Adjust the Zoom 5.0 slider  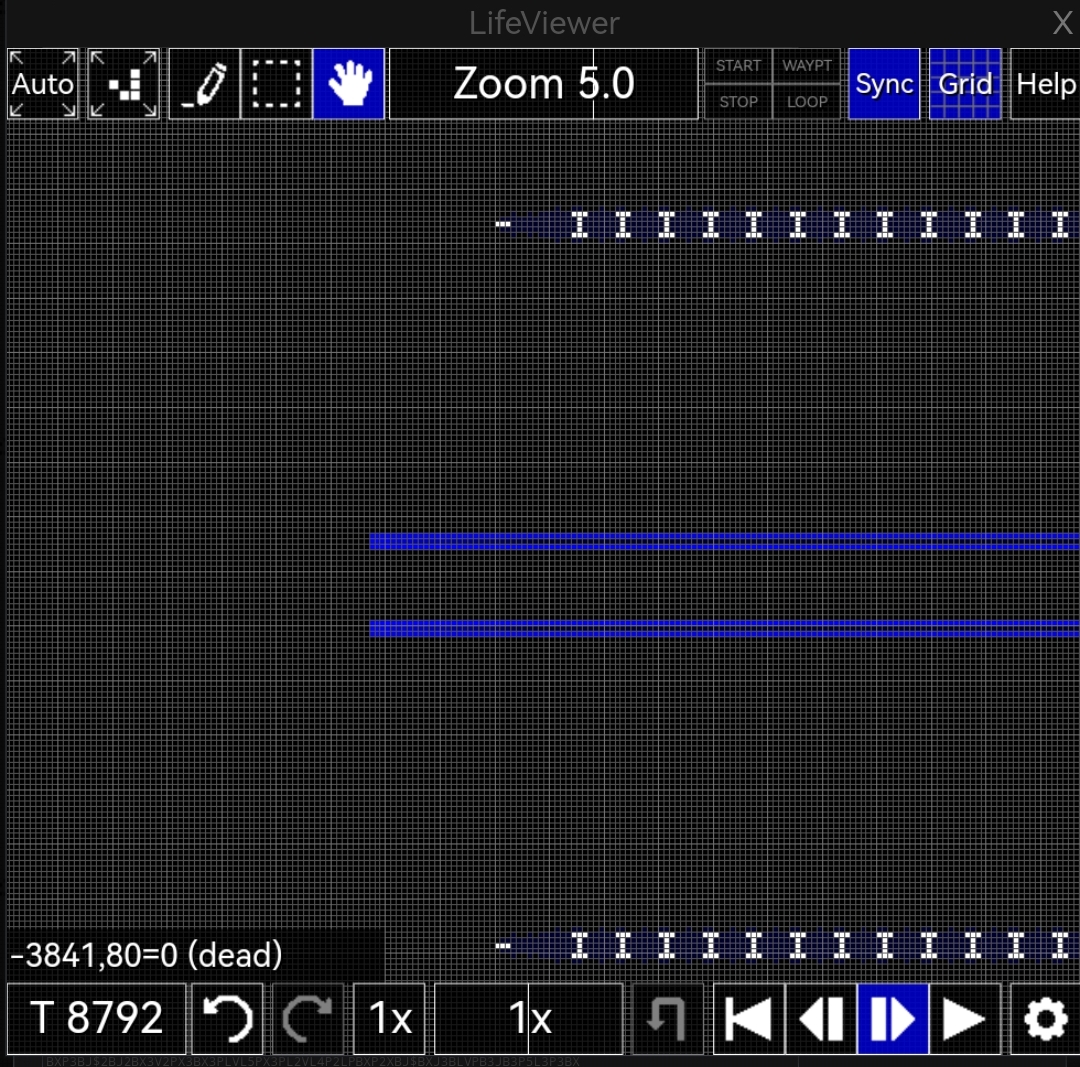[543, 84]
